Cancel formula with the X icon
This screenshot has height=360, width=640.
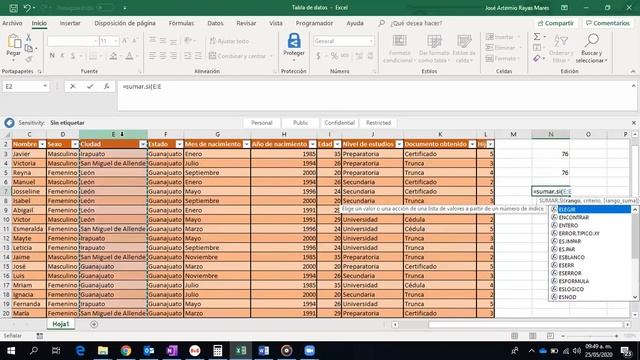[73, 87]
